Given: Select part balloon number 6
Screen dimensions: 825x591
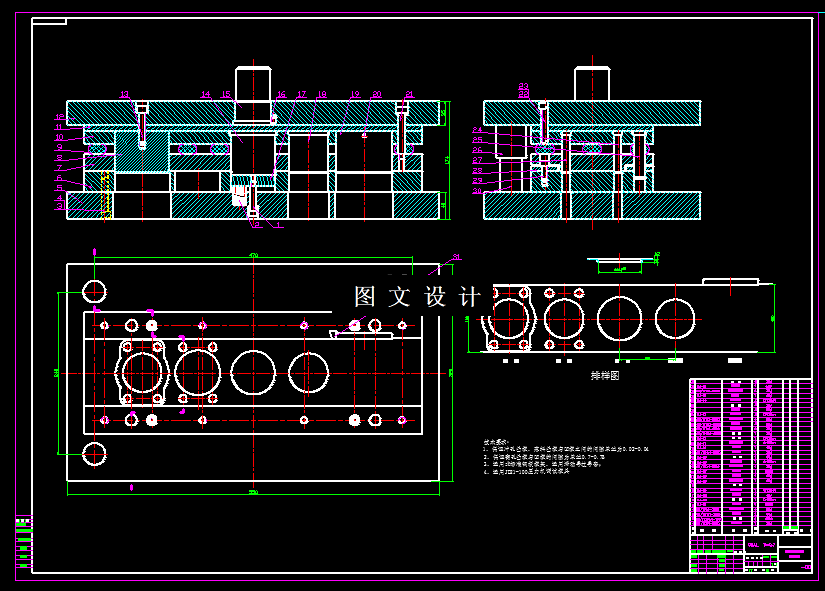Looking at the screenshot, I should 59,178.
